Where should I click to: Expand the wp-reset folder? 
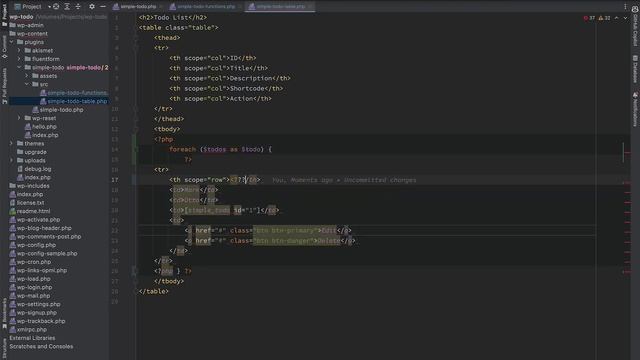point(19,118)
